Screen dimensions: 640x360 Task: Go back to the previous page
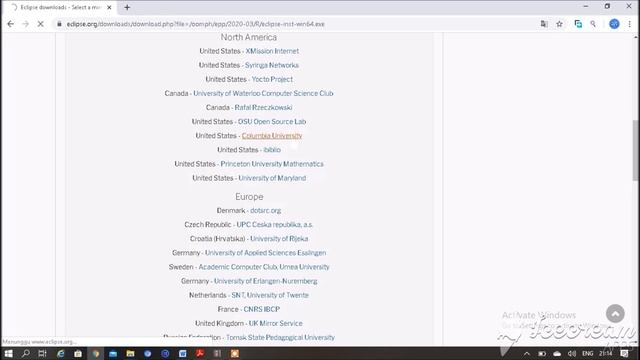point(10,24)
